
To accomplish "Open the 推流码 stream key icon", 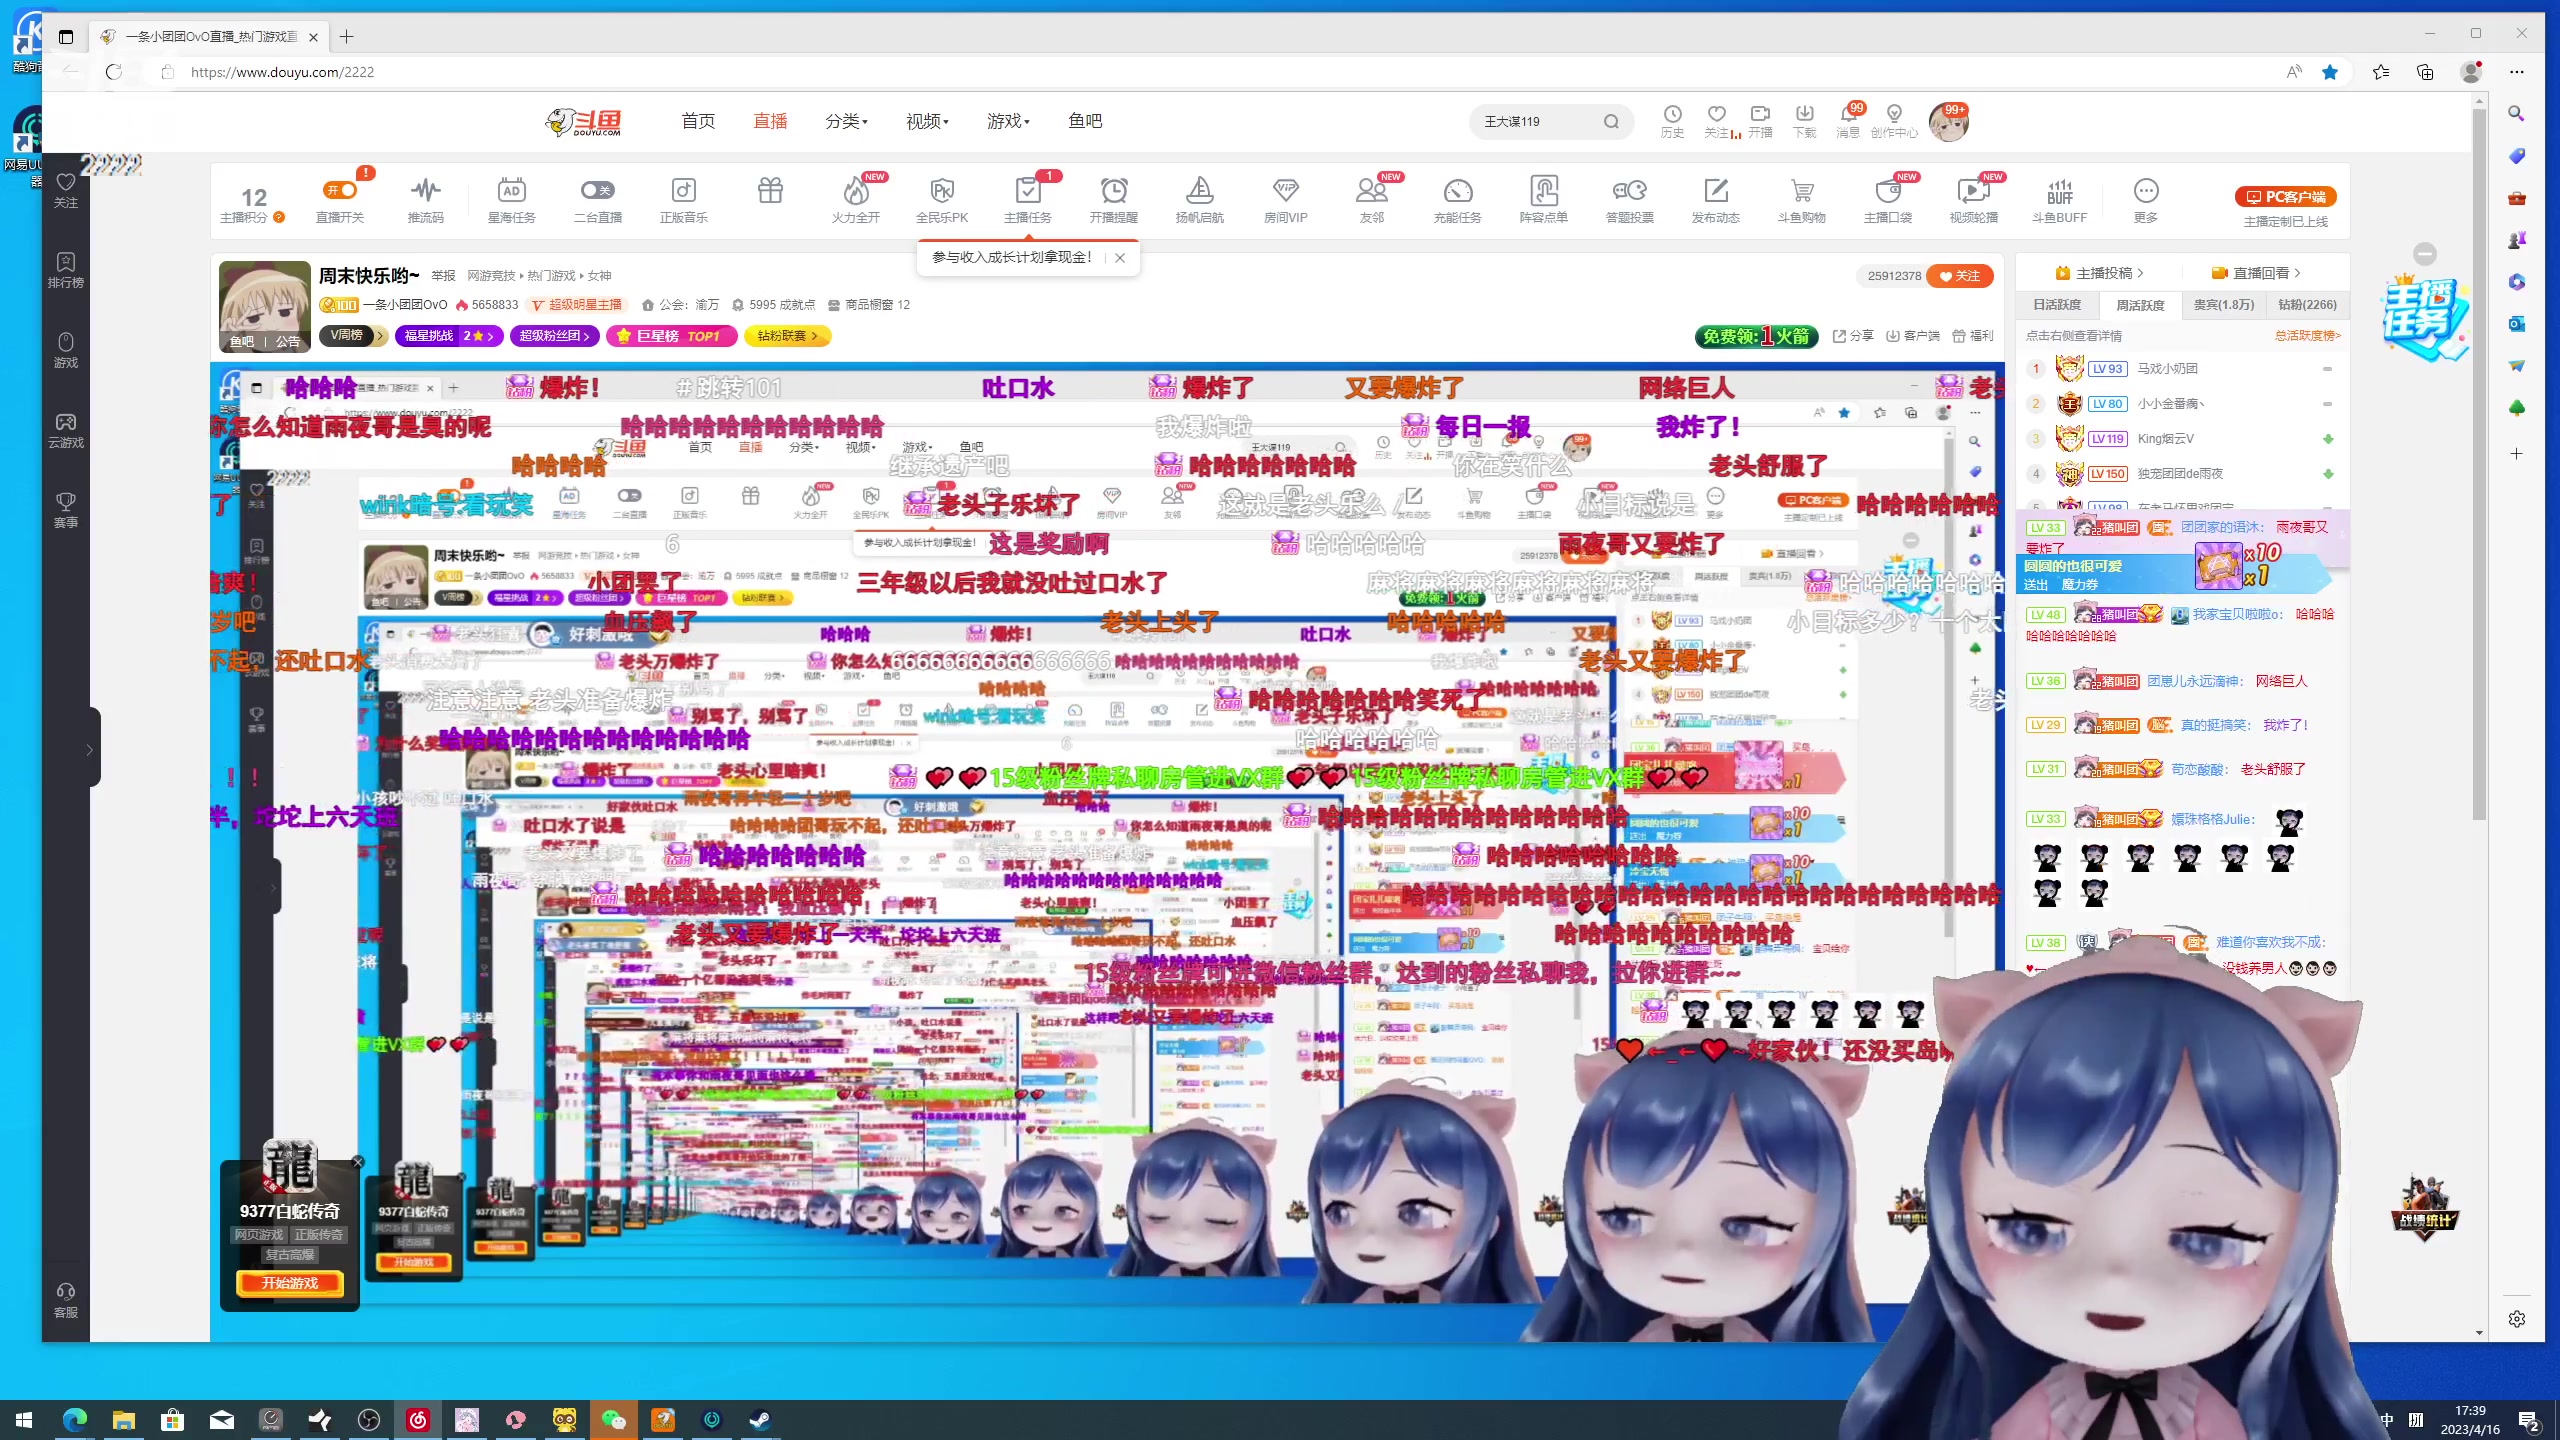I will click(425, 191).
